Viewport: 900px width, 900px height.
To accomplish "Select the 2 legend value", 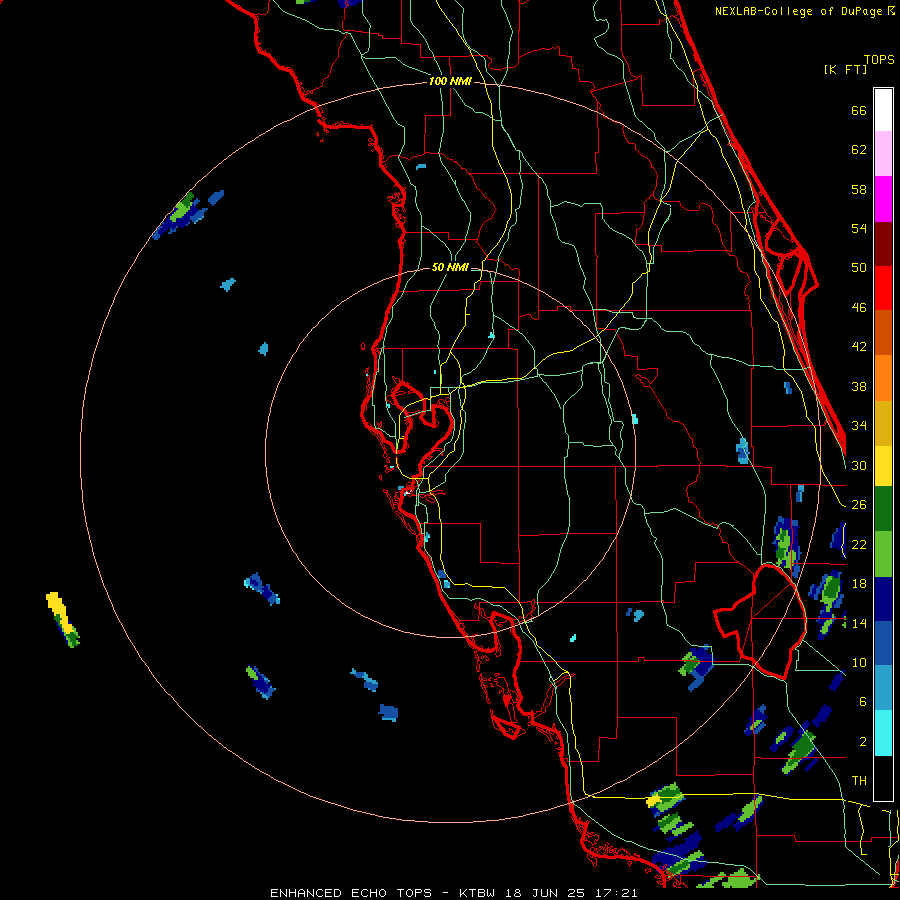I will (x=863, y=742).
